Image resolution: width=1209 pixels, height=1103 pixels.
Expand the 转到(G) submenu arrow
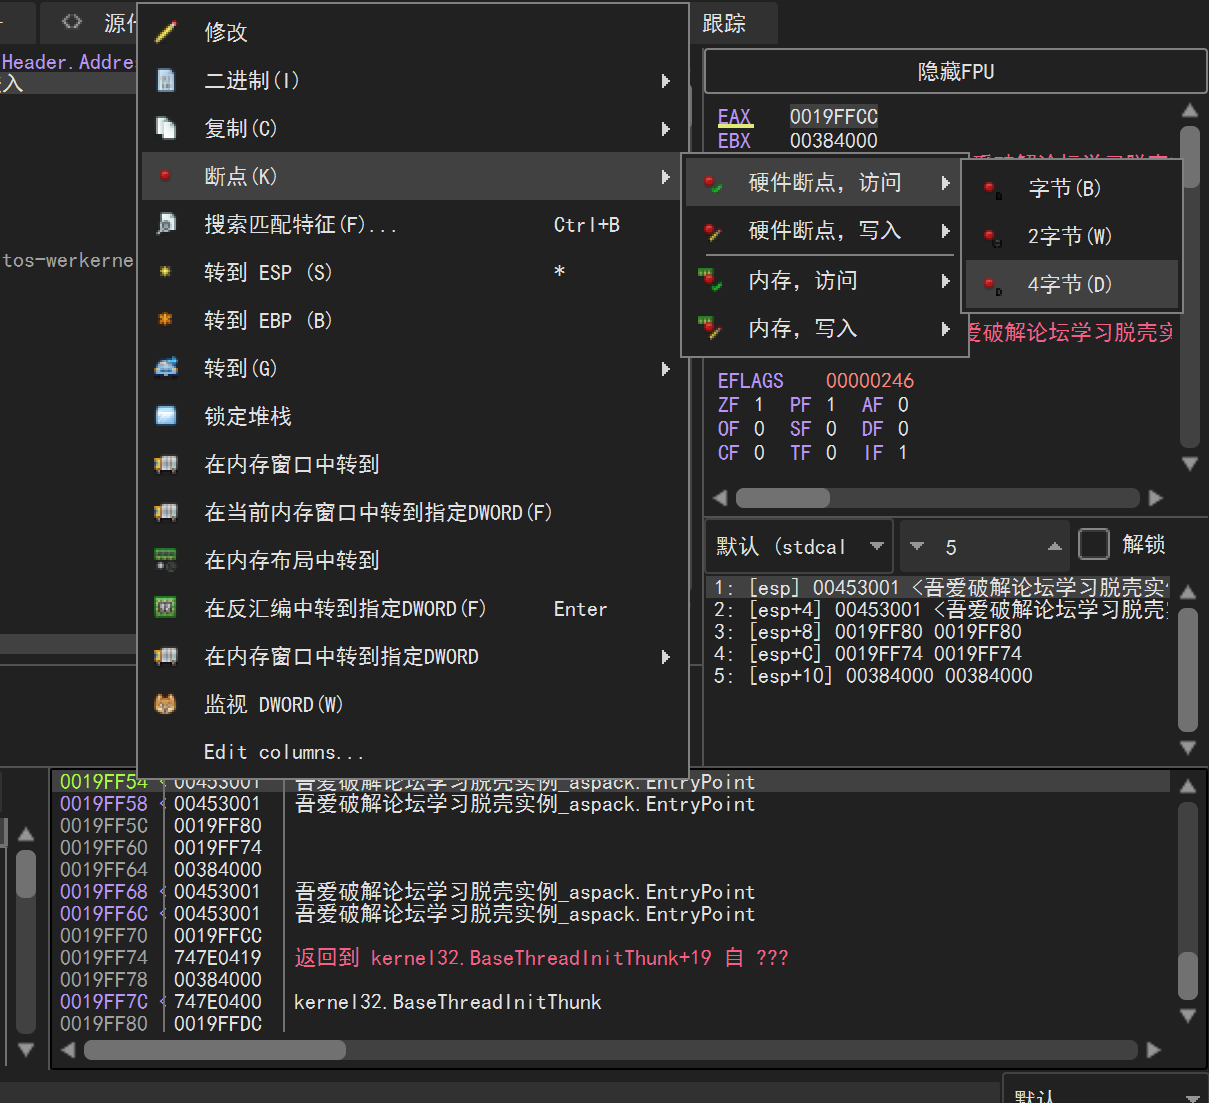pyautogui.click(x=666, y=369)
